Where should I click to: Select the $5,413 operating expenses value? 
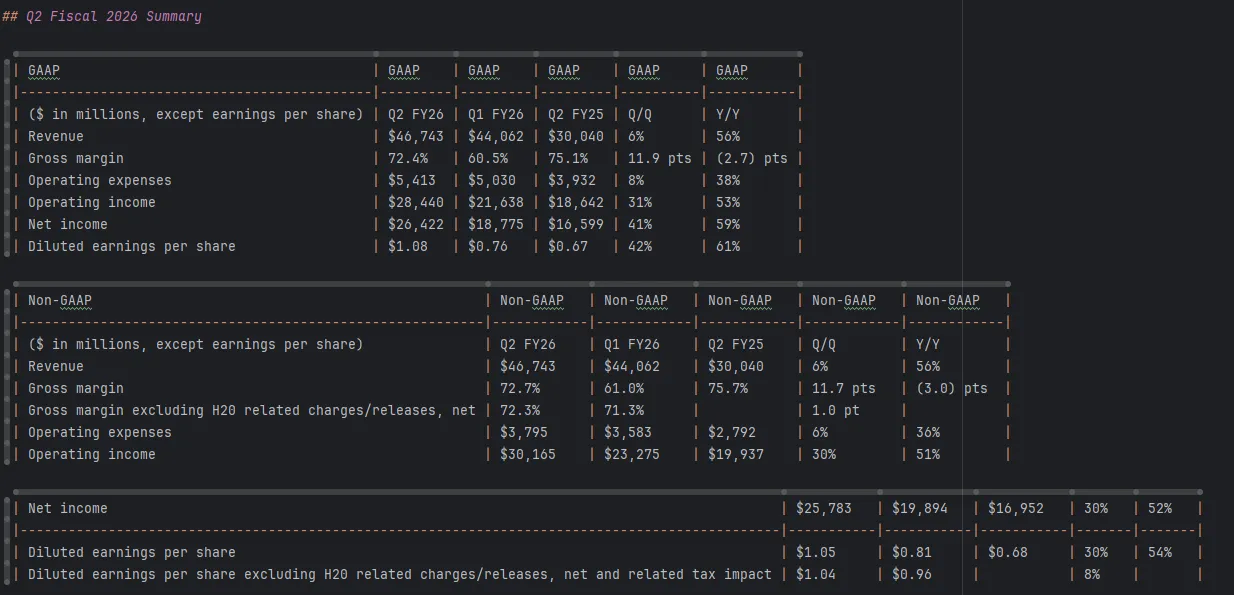coord(412,180)
